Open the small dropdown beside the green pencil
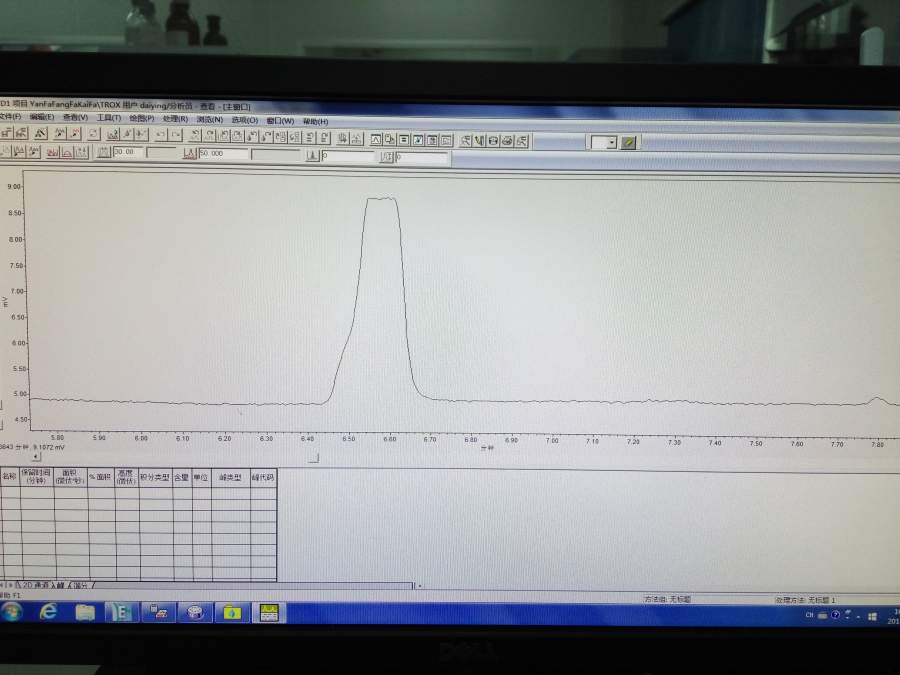This screenshot has width=900, height=675. (x=612, y=142)
